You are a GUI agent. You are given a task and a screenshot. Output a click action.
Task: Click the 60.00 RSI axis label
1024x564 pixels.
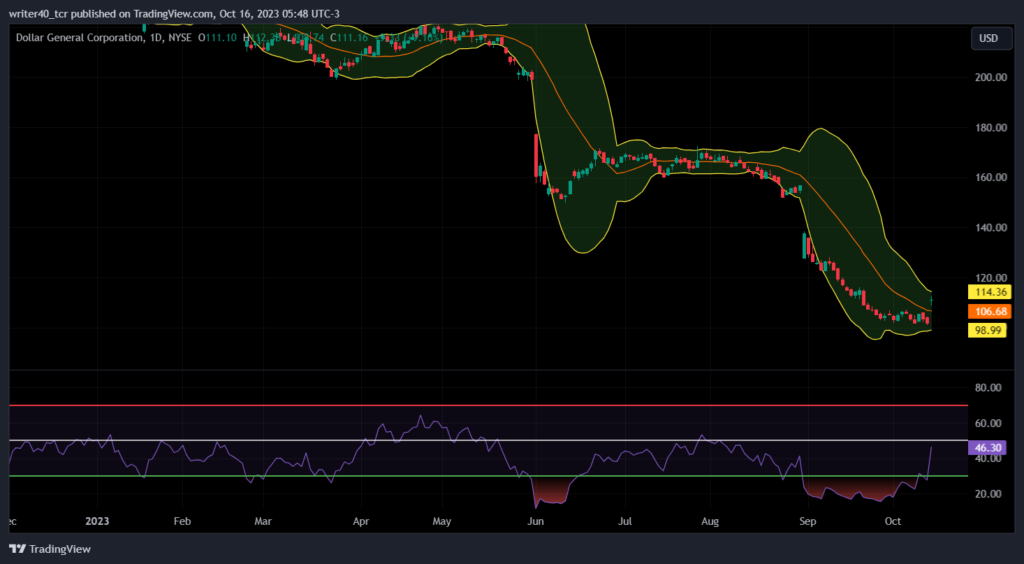(x=987, y=423)
